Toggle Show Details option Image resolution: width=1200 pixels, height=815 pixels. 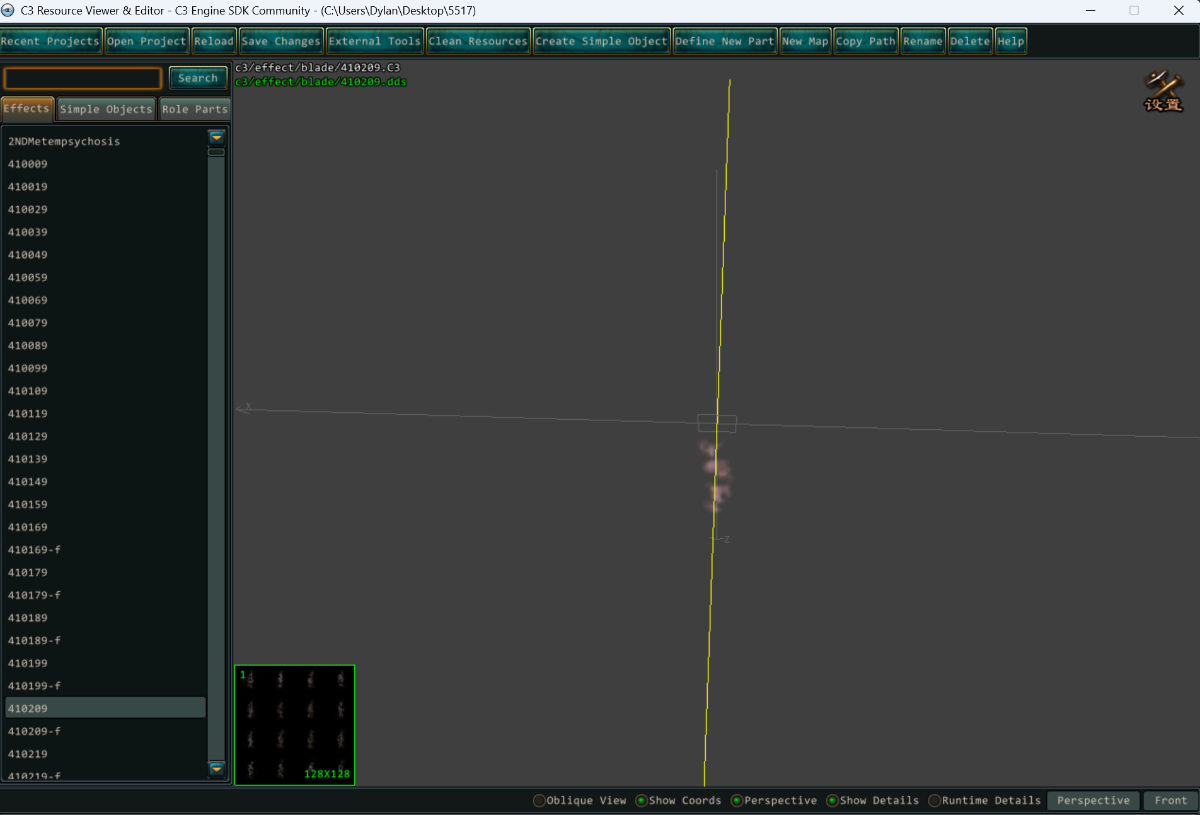coord(832,800)
